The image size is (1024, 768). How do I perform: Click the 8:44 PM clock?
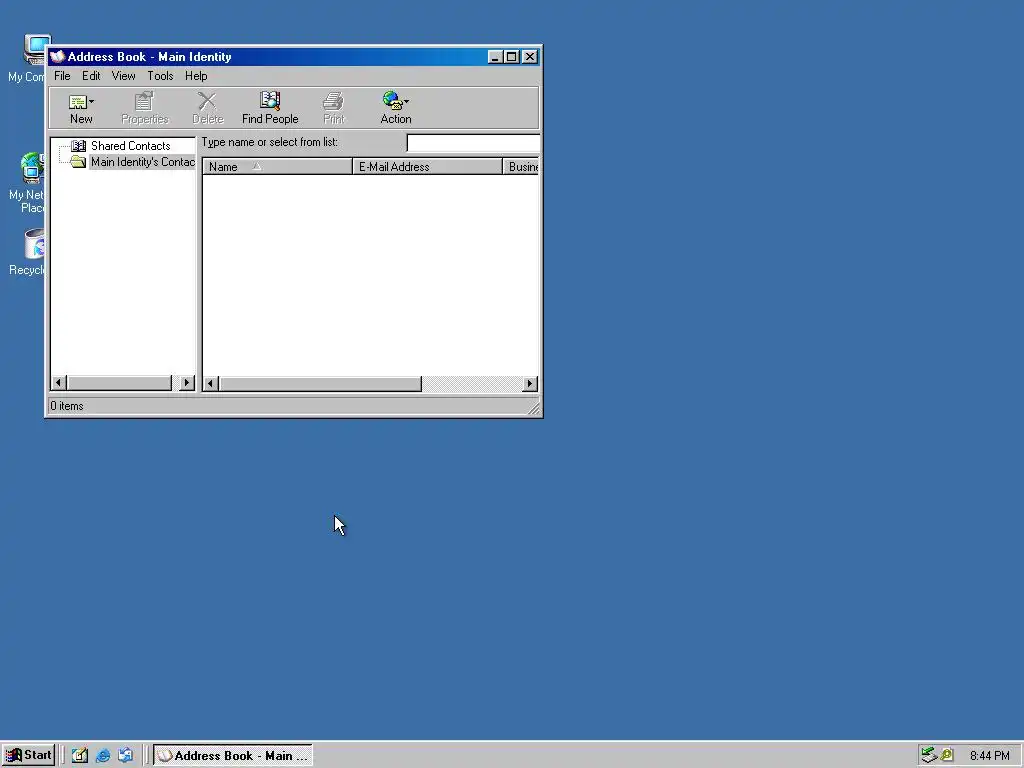(x=989, y=756)
